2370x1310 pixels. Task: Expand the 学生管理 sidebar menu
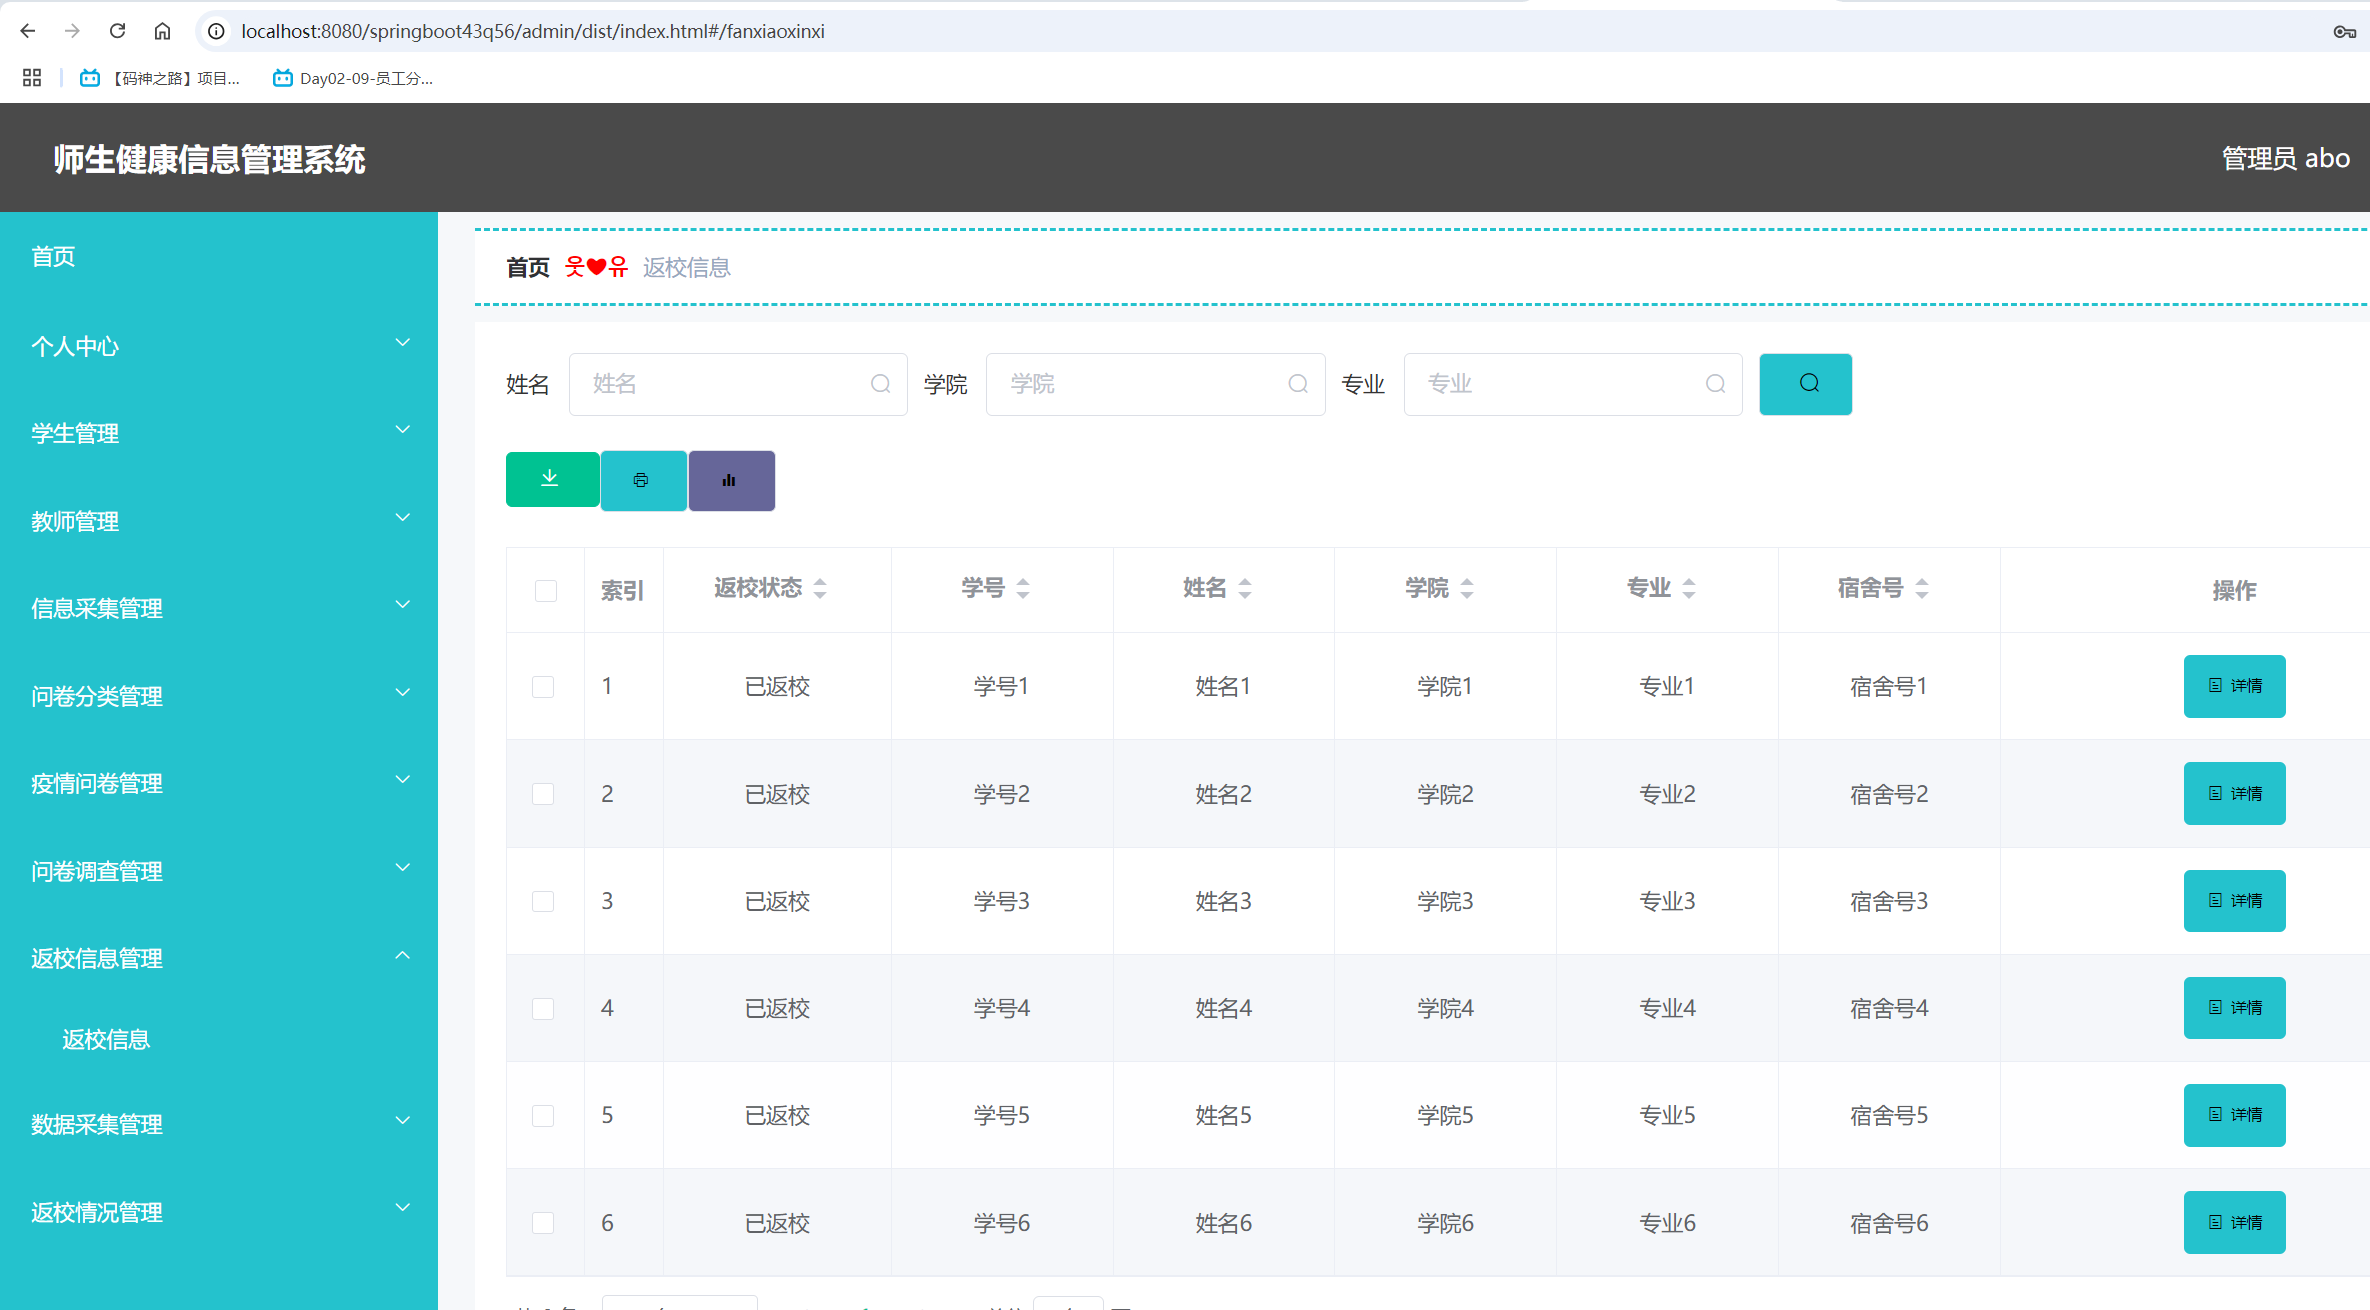tap(74, 433)
